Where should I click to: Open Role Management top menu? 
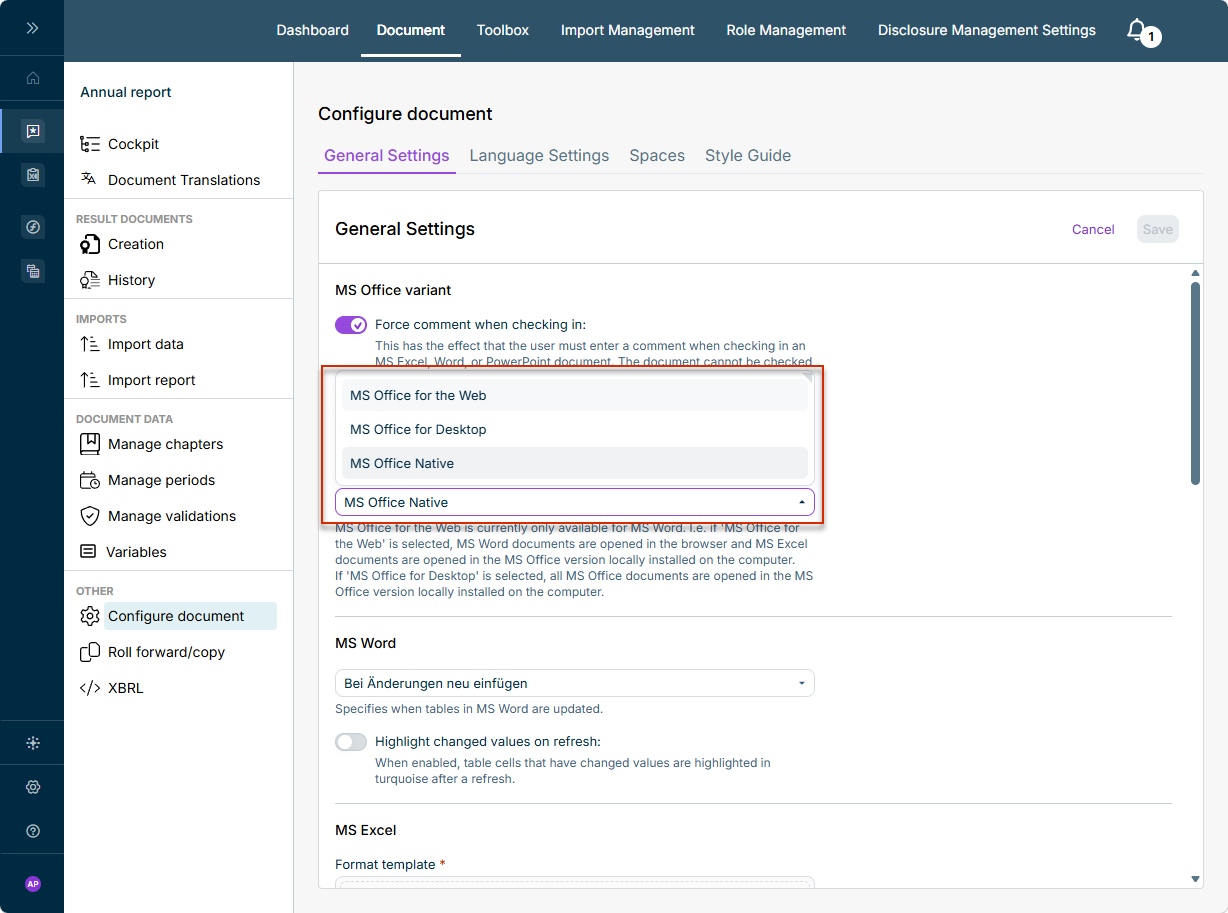pos(786,30)
